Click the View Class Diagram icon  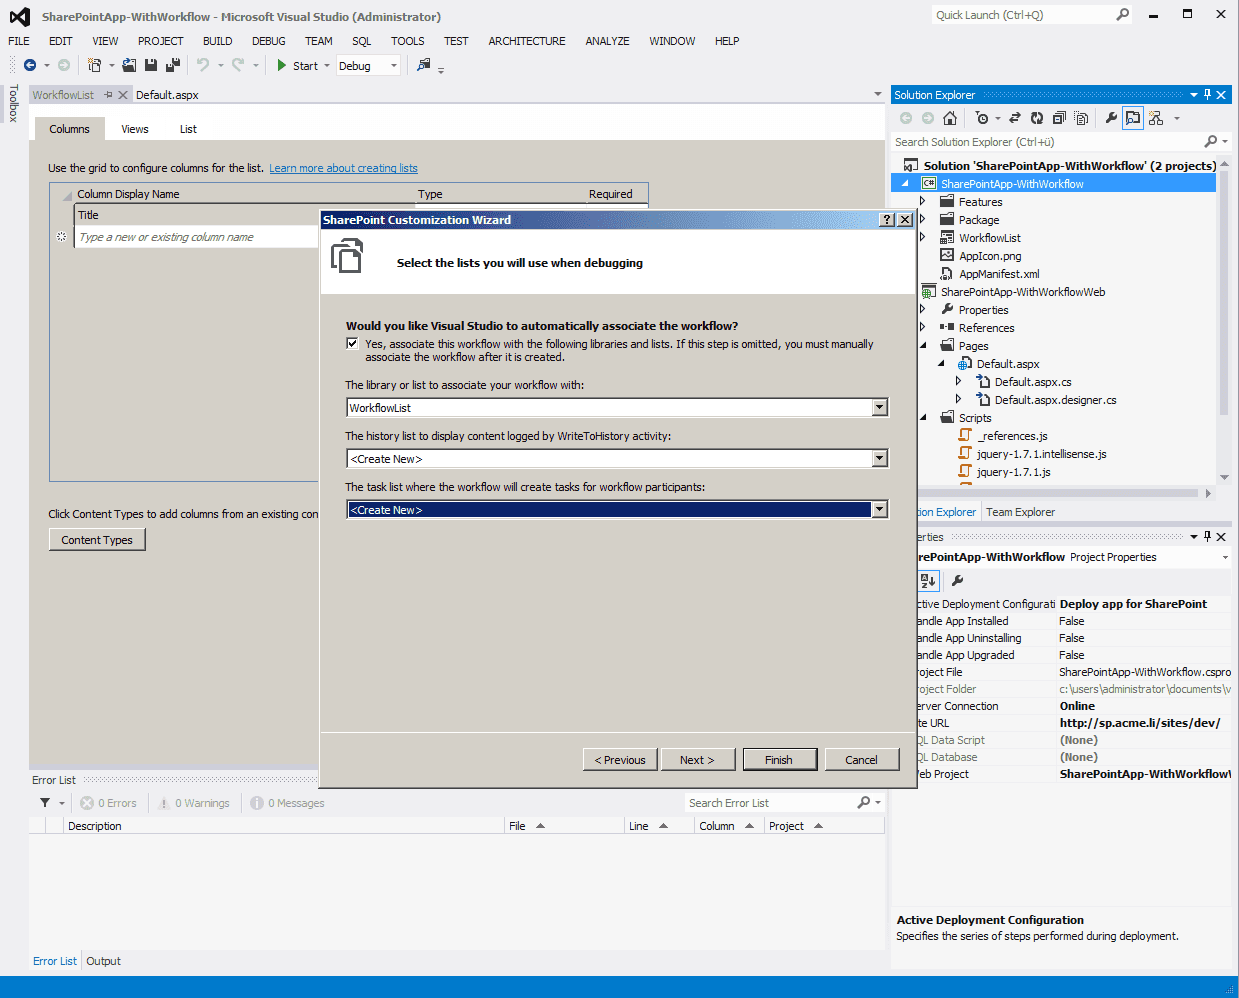pyautogui.click(x=1156, y=118)
